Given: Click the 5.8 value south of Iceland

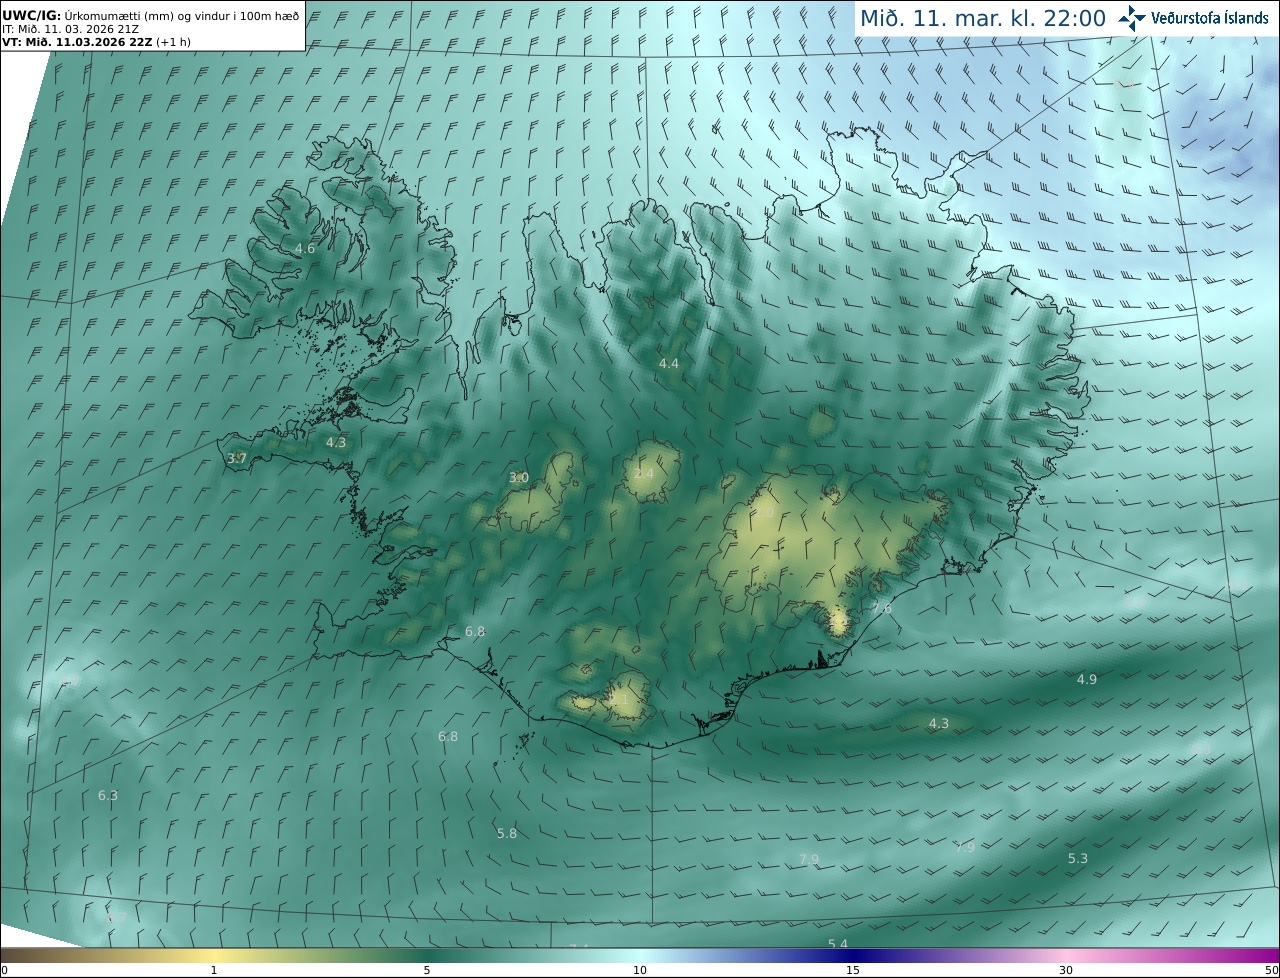Looking at the screenshot, I should tap(507, 834).
